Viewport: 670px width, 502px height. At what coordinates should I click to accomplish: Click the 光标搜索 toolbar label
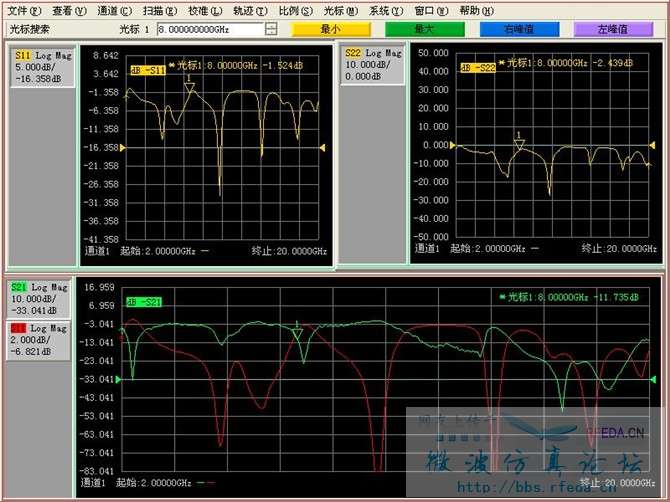29,29
